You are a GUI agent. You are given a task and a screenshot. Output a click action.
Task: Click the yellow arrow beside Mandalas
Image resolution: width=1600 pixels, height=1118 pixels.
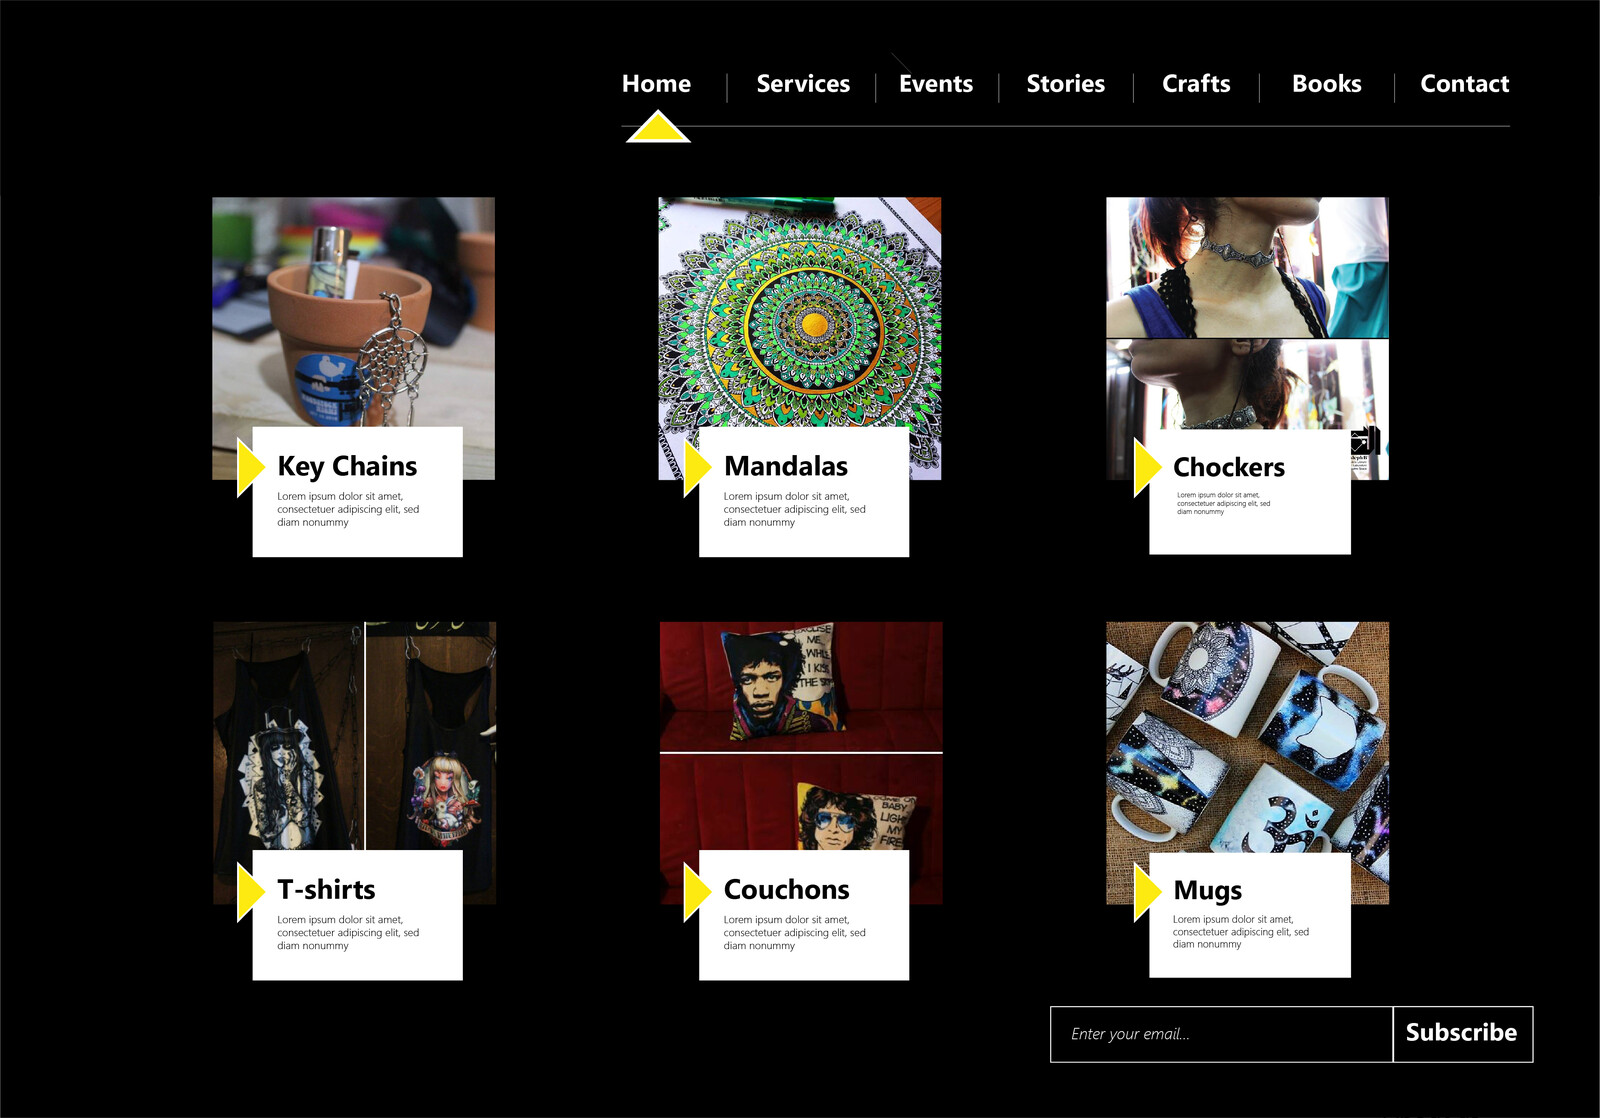tap(697, 467)
